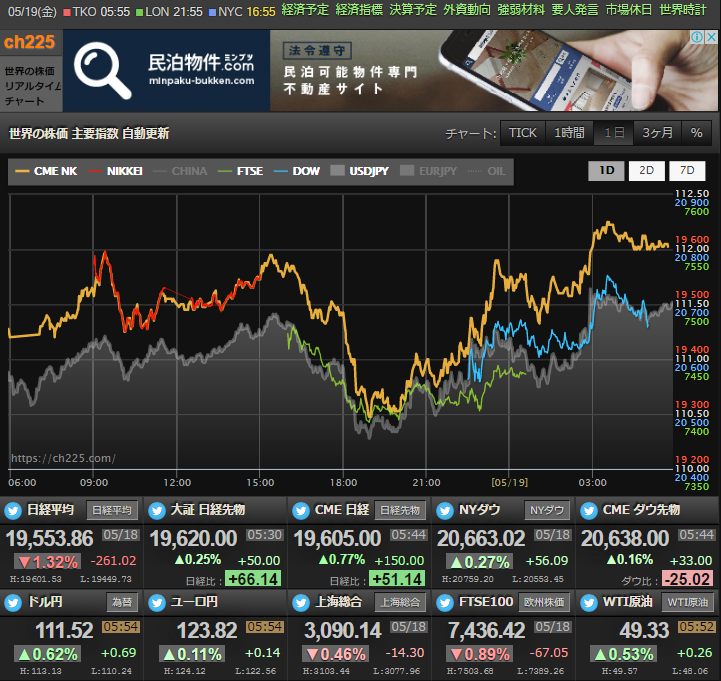Open the 民泊物件.com banner advertisement

tap(390, 71)
